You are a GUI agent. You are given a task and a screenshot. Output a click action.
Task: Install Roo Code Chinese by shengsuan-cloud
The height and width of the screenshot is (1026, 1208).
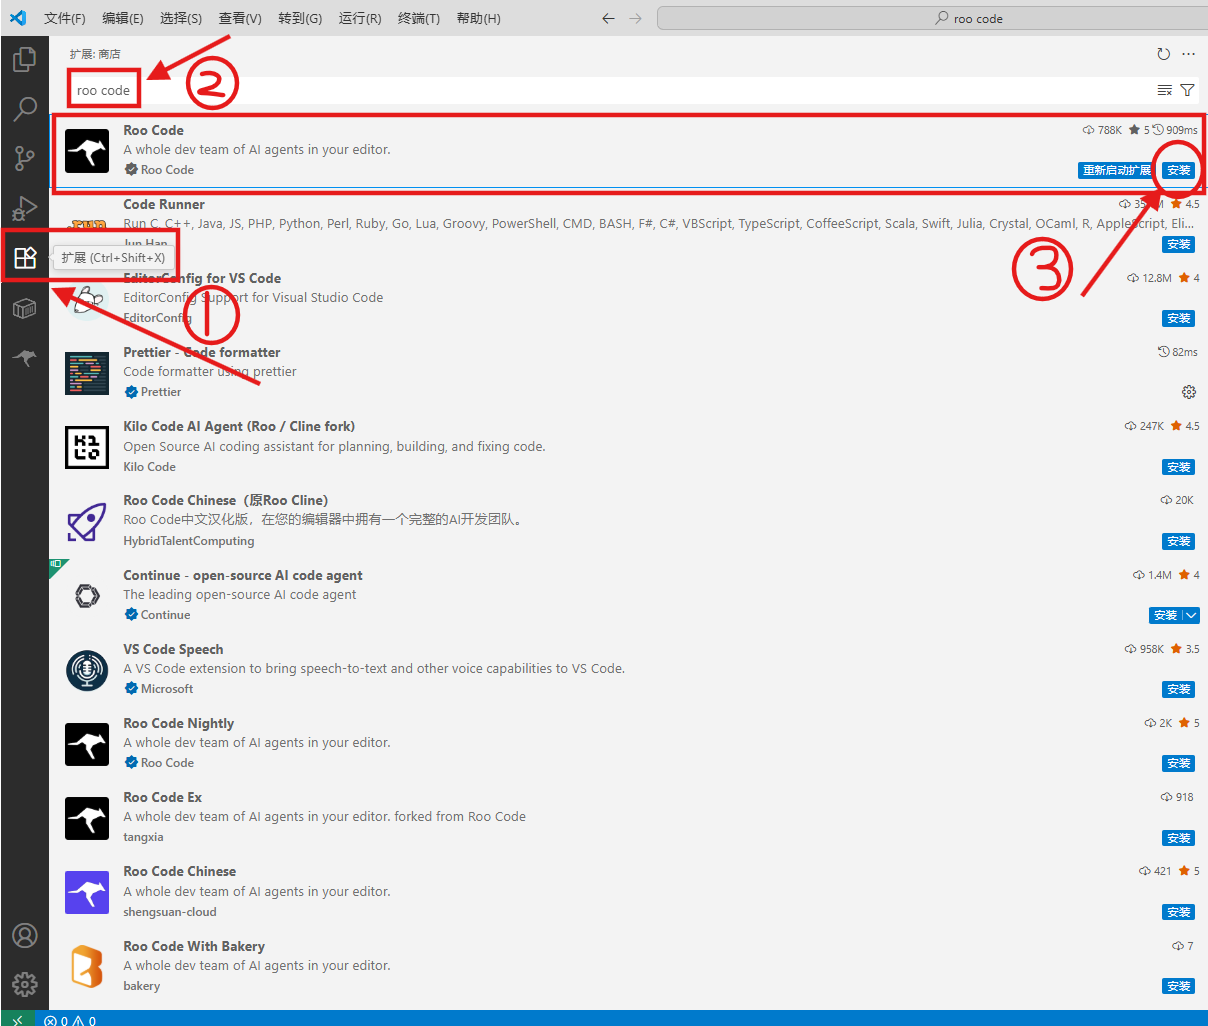[1179, 912]
